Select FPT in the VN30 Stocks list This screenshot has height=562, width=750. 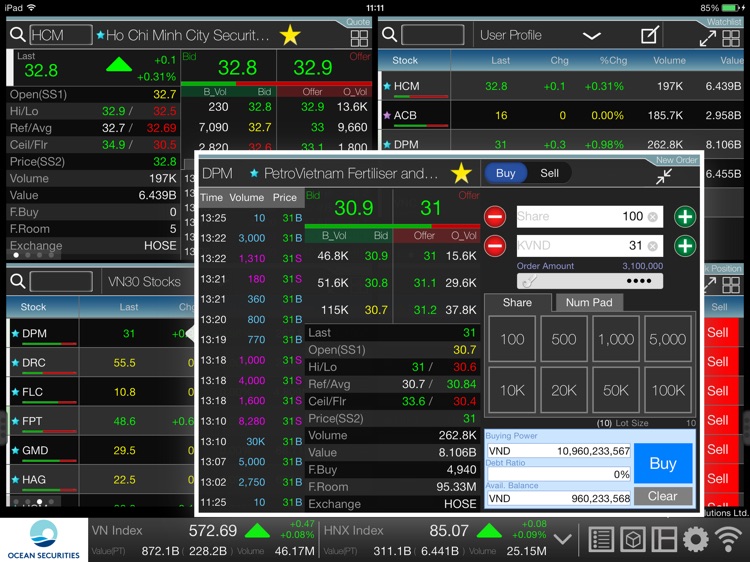[101, 421]
